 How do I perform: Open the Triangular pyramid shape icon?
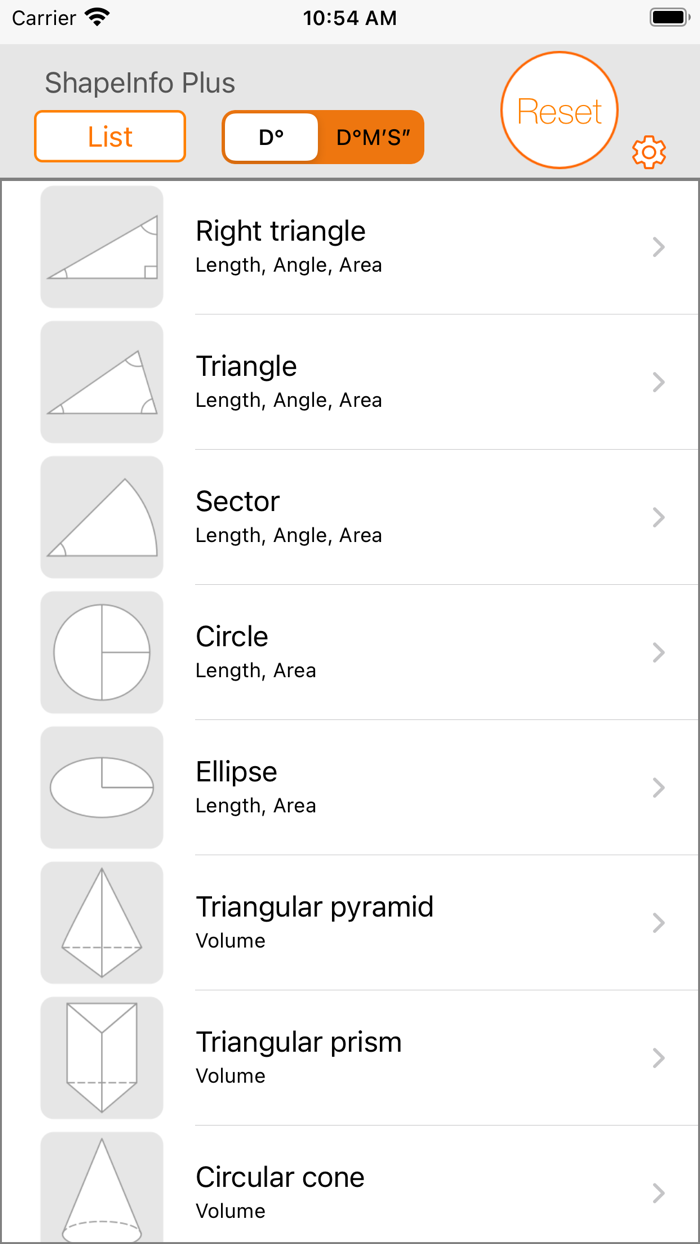[101, 921]
